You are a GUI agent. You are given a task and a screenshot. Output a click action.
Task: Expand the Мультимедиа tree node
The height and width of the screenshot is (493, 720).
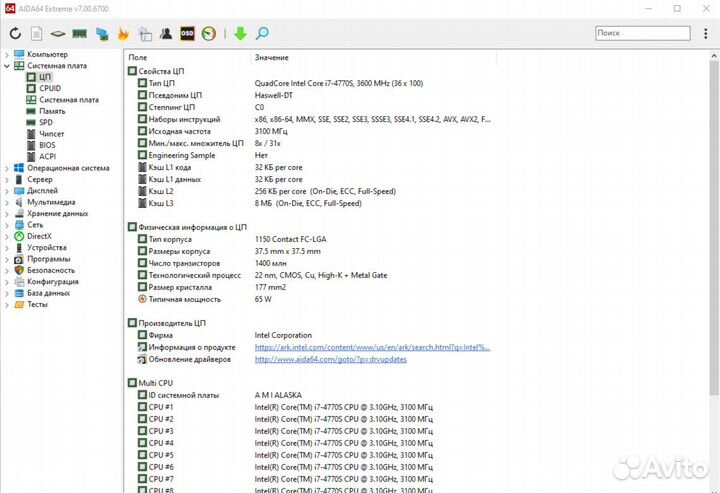pos(6,202)
